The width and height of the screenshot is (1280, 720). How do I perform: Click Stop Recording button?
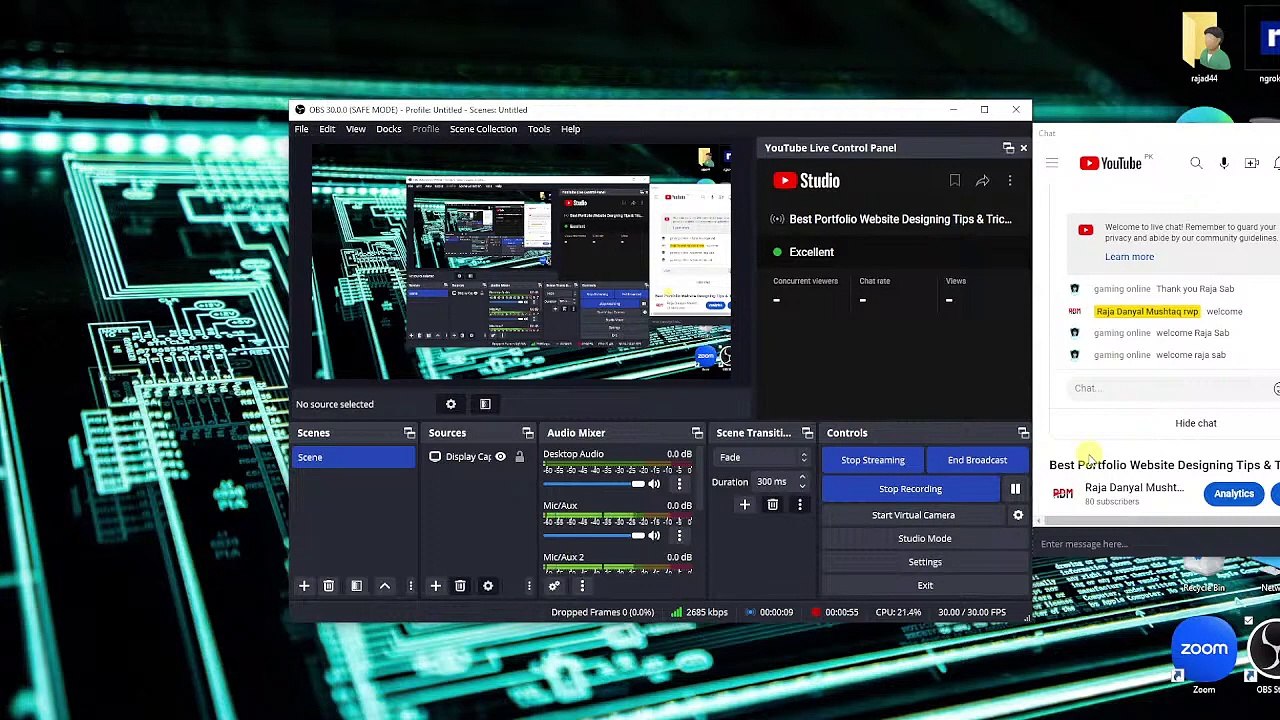[911, 489]
